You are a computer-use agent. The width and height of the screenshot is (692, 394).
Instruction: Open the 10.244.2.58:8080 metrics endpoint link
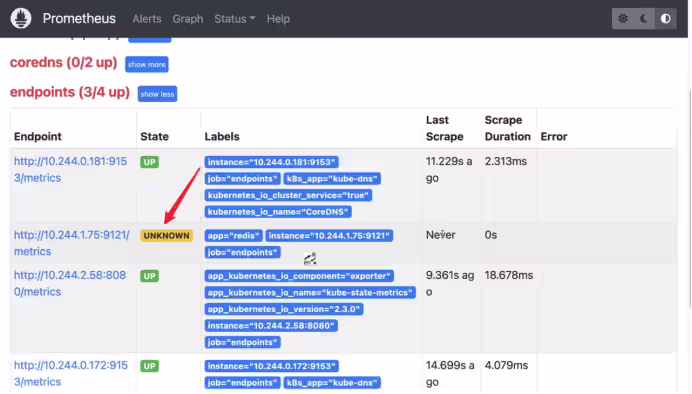pyautogui.click(x=70, y=283)
